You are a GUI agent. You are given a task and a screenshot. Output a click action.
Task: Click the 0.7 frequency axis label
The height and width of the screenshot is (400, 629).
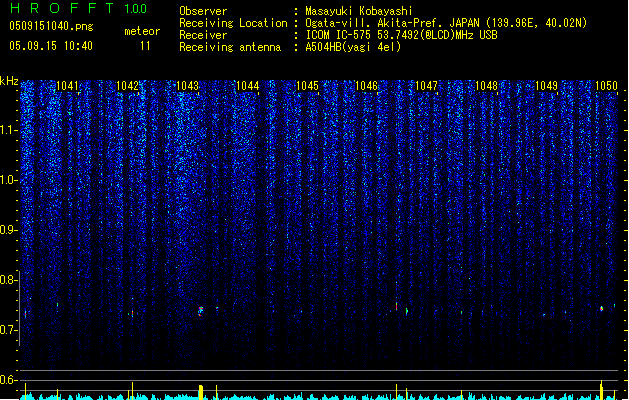pyautogui.click(x=8, y=330)
